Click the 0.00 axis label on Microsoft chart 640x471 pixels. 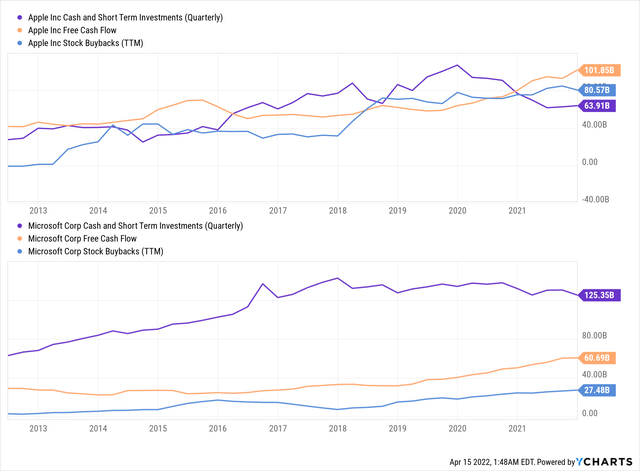pyautogui.click(x=590, y=413)
